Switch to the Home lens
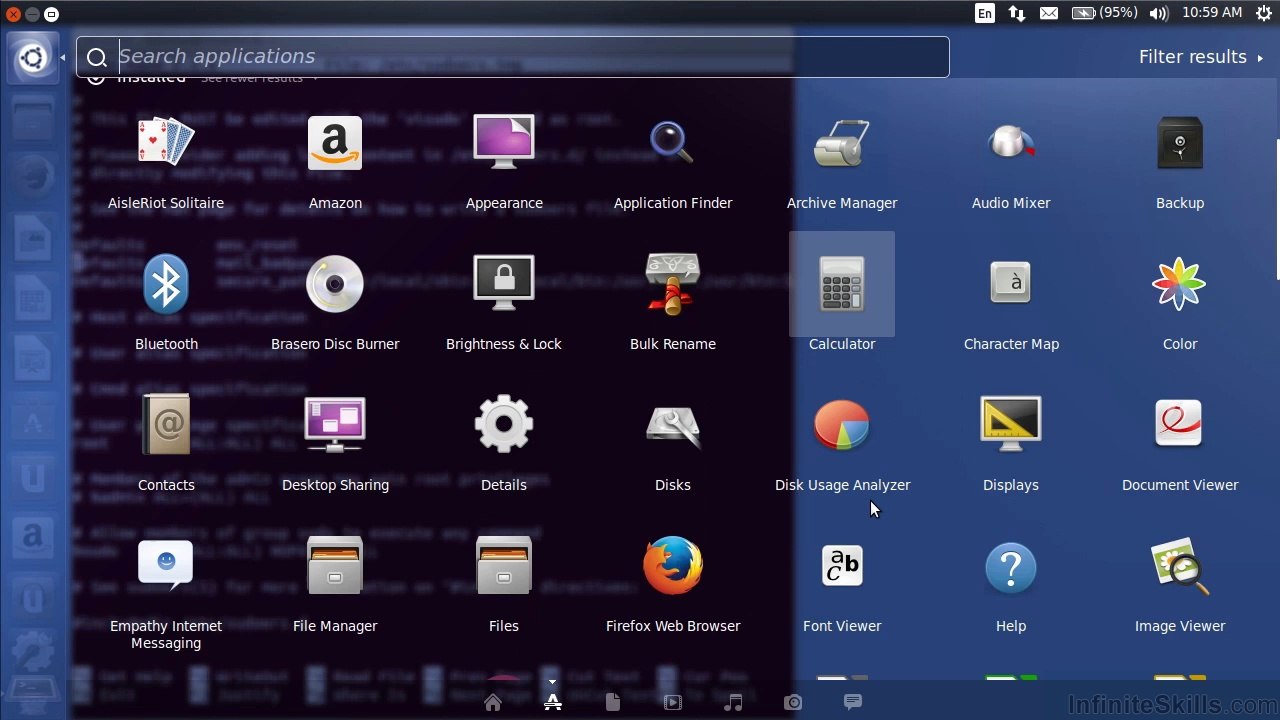 pos(493,703)
